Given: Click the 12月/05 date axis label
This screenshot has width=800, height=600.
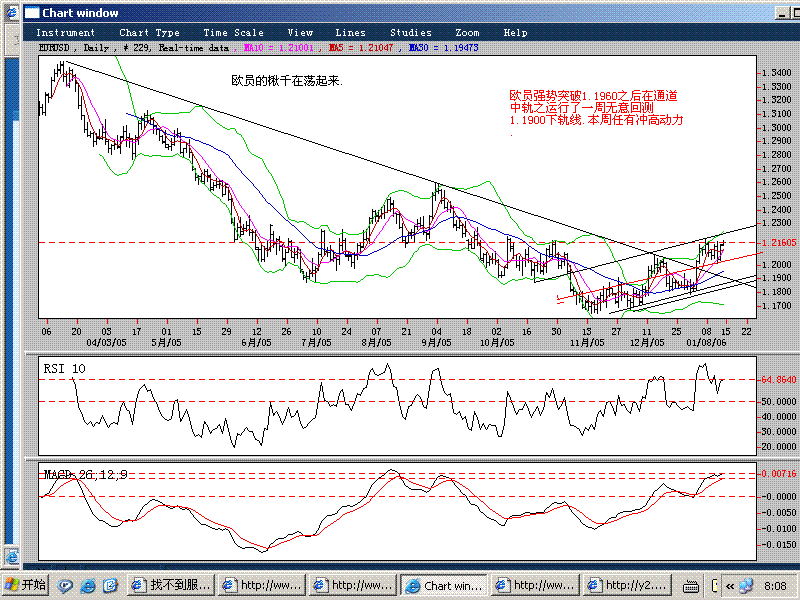Looking at the screenshot, I should coord(647,342).
